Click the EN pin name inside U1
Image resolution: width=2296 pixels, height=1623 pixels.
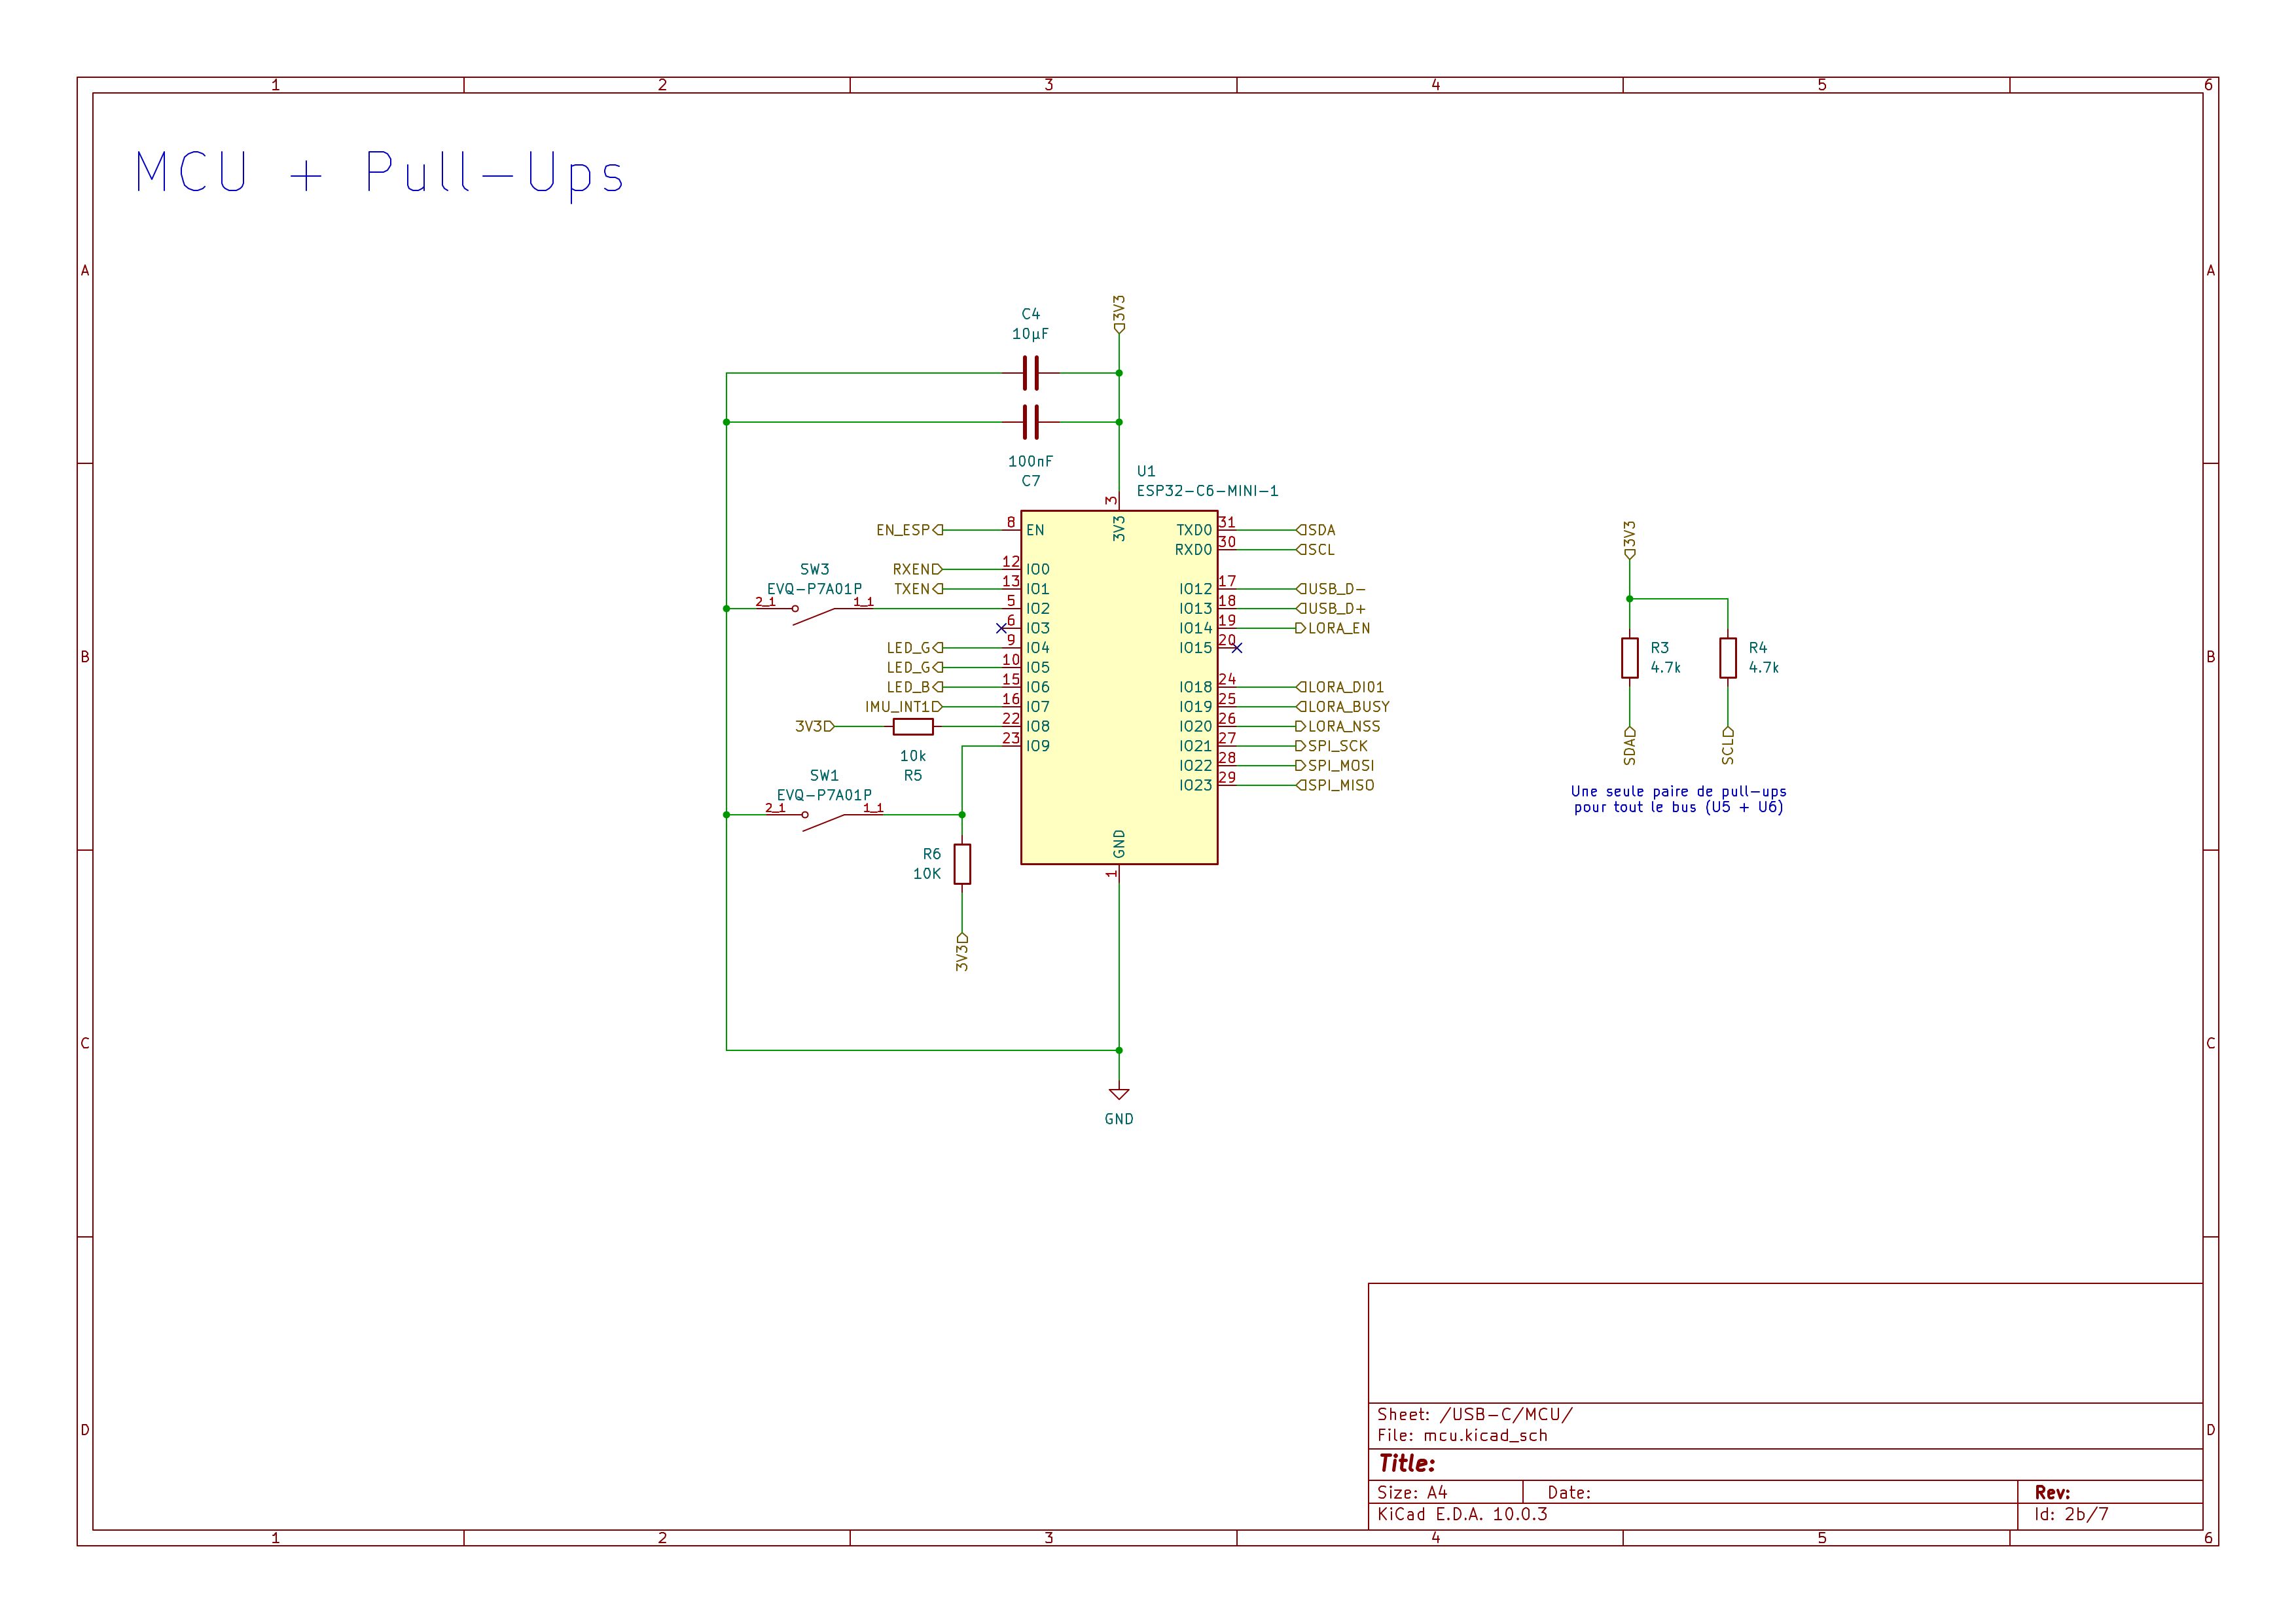pyautogui.click(x=1035, y=530)
